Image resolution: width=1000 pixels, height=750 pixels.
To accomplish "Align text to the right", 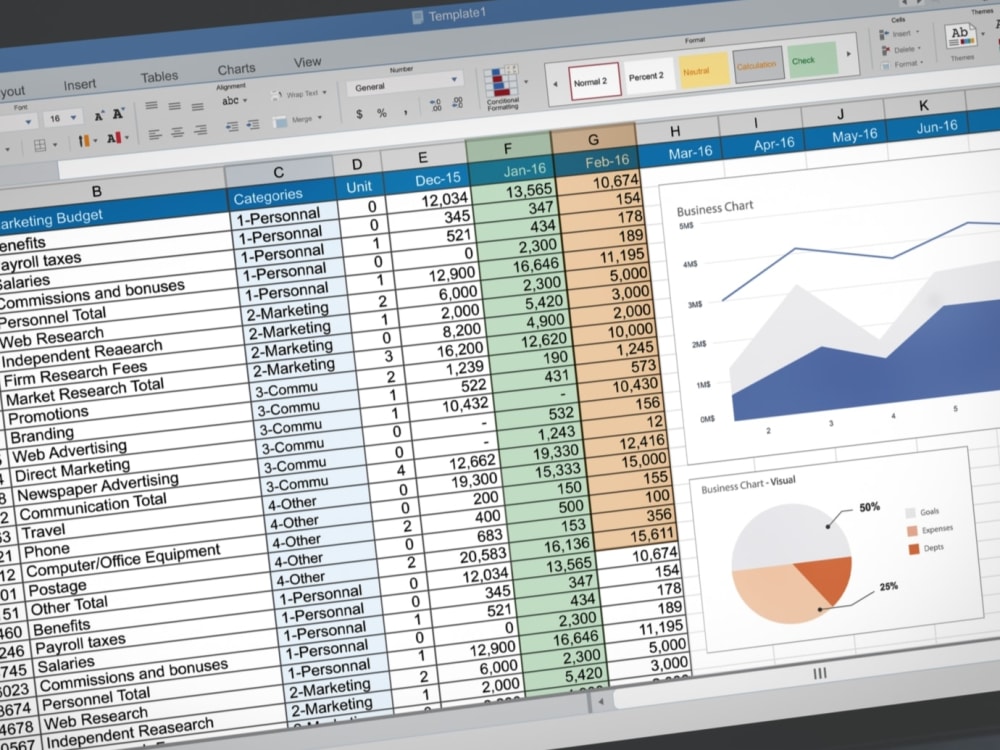I will pyautogui.click(x=200, y=130).
